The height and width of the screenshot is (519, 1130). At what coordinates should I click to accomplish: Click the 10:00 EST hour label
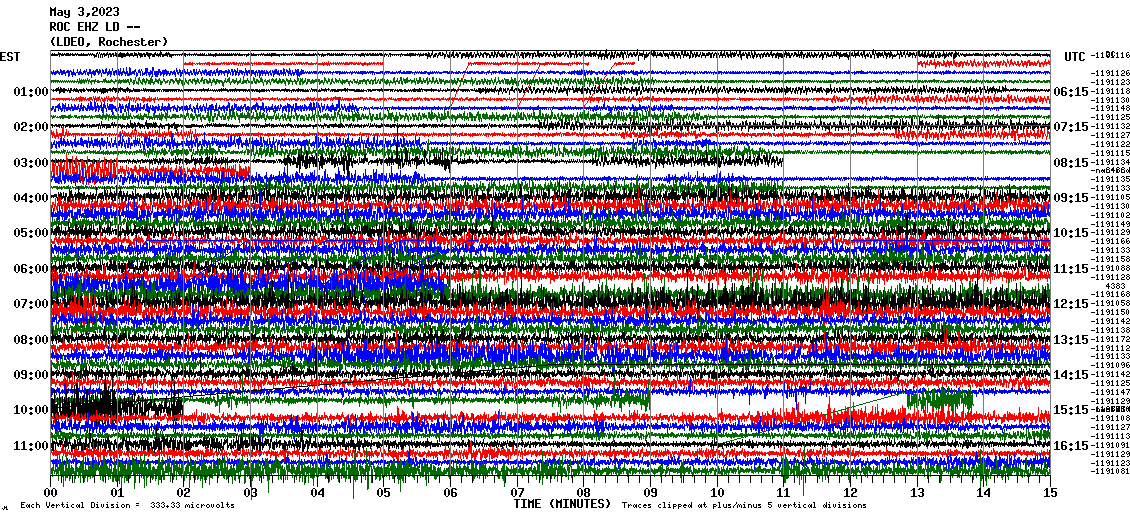31,410
